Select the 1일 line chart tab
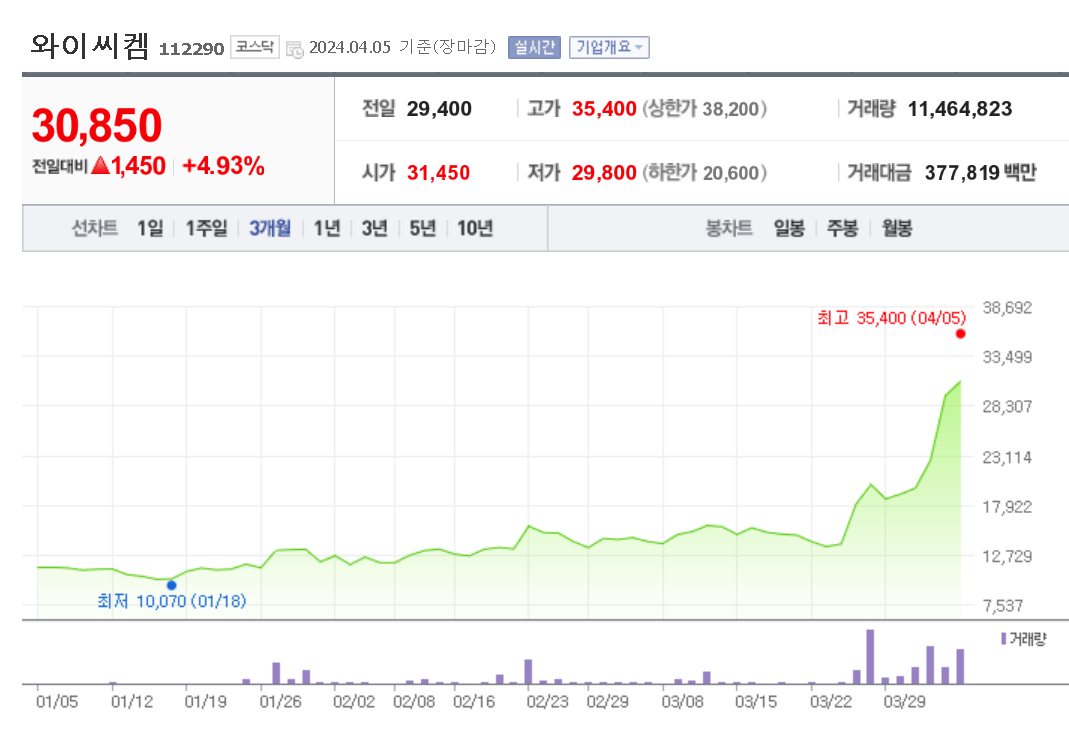 click(150, 228)
